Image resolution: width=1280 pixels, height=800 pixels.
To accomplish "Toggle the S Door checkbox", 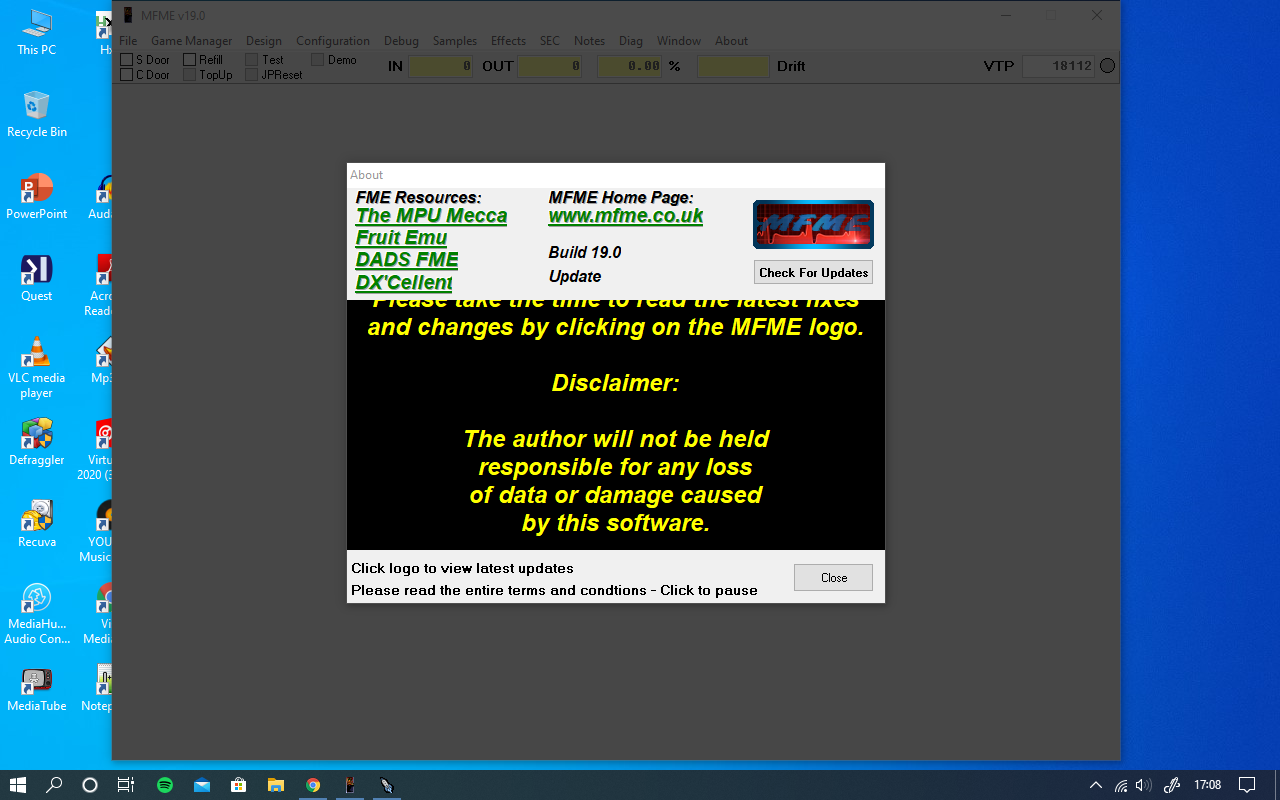I will (x=127, y=60).
